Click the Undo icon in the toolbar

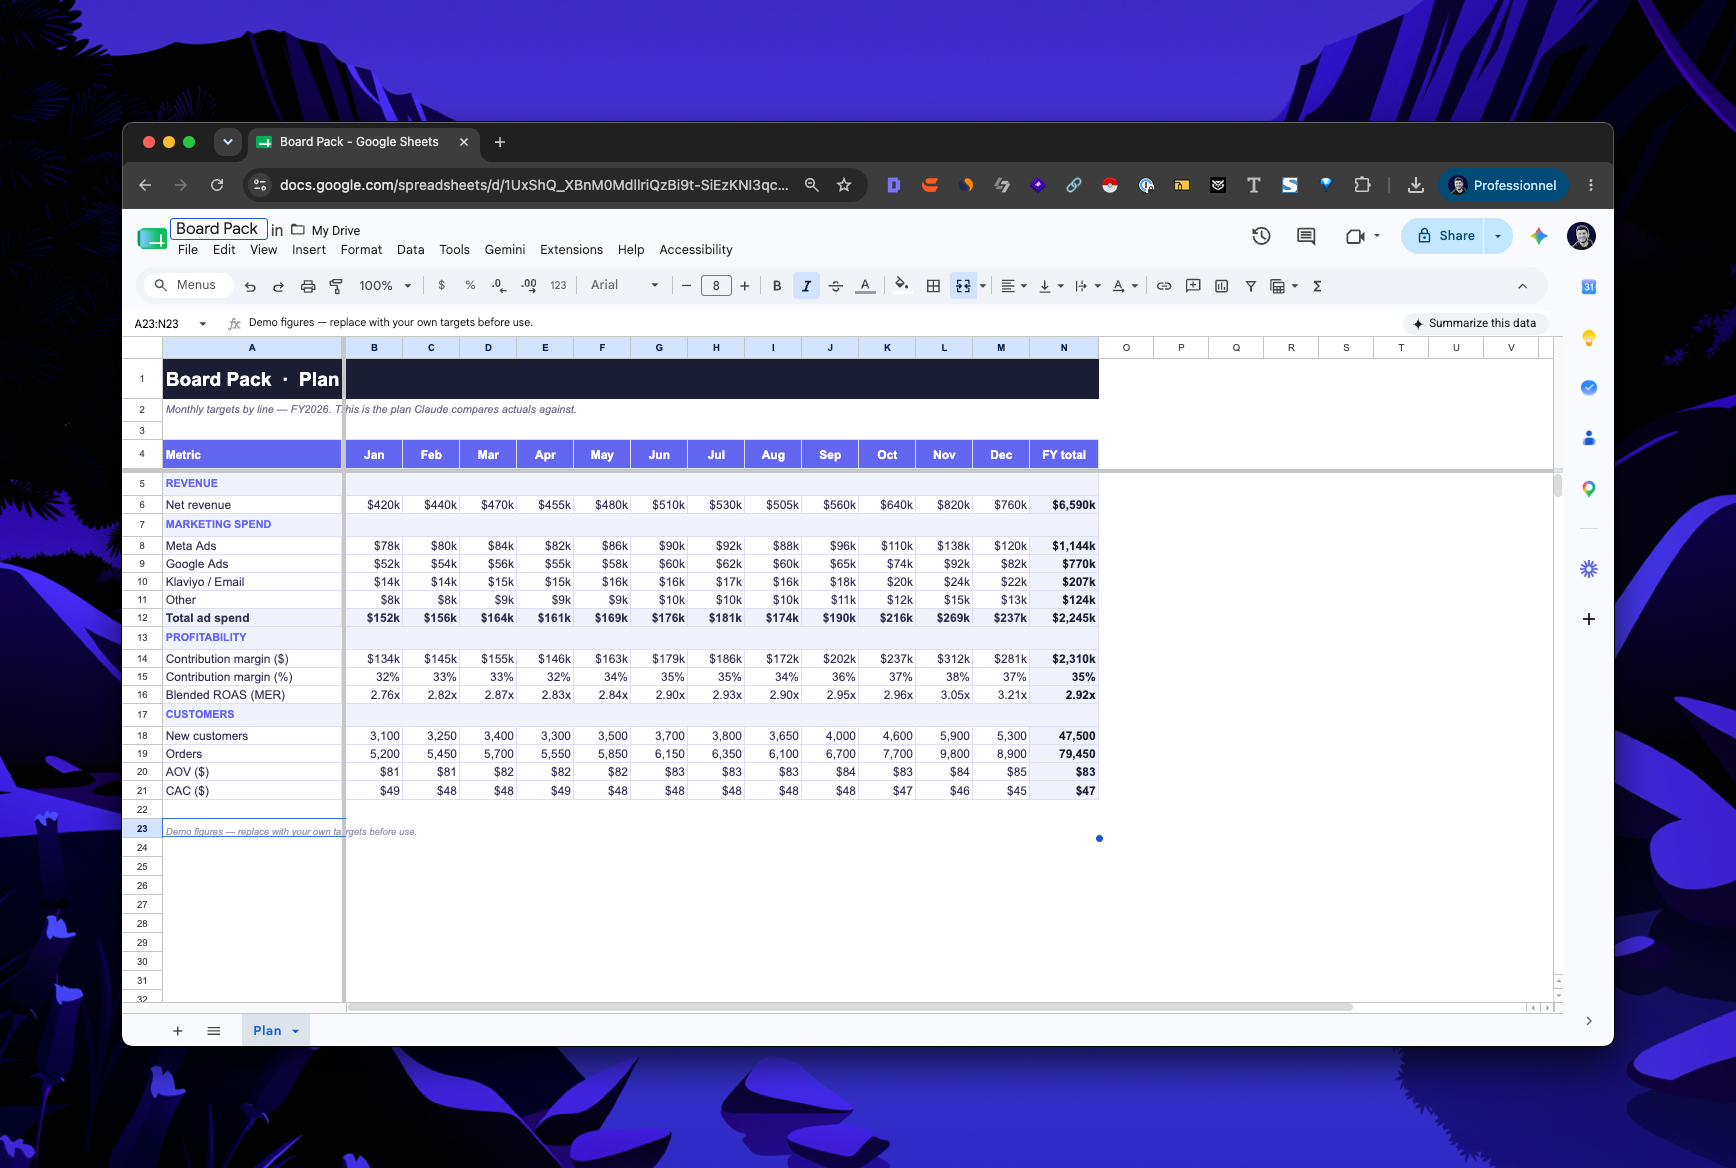[250, 286]
